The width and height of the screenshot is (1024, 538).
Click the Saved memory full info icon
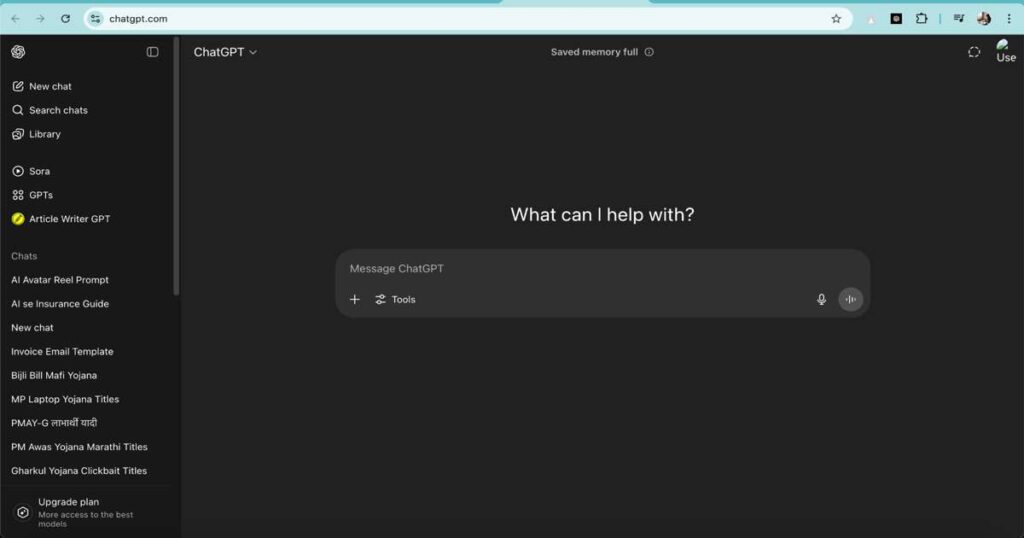649,52
